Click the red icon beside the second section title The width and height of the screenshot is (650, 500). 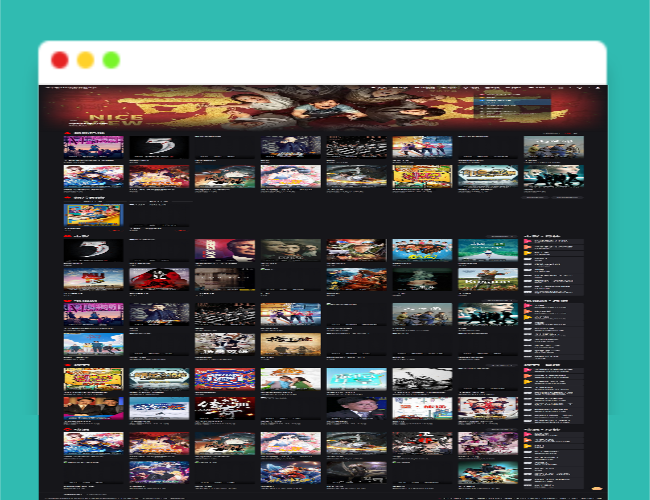point(67,200)
